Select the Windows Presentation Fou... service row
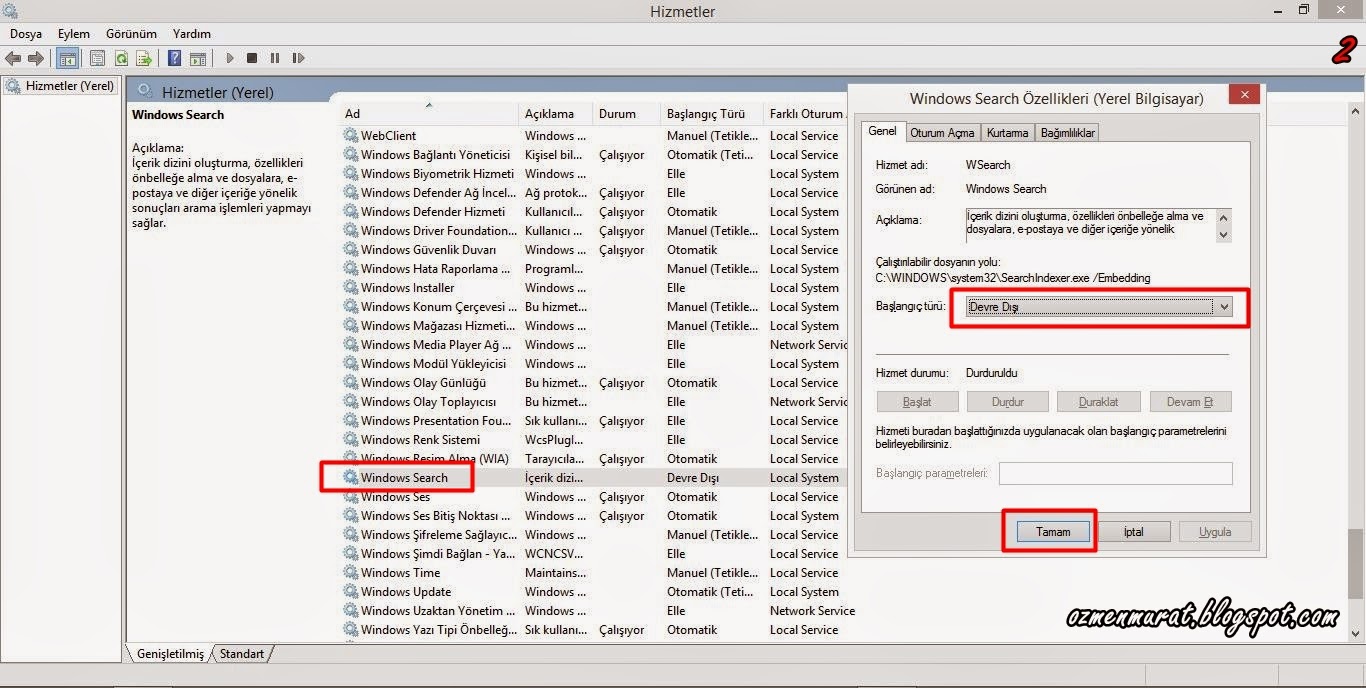1366x688 pixels. click(595, 420)
